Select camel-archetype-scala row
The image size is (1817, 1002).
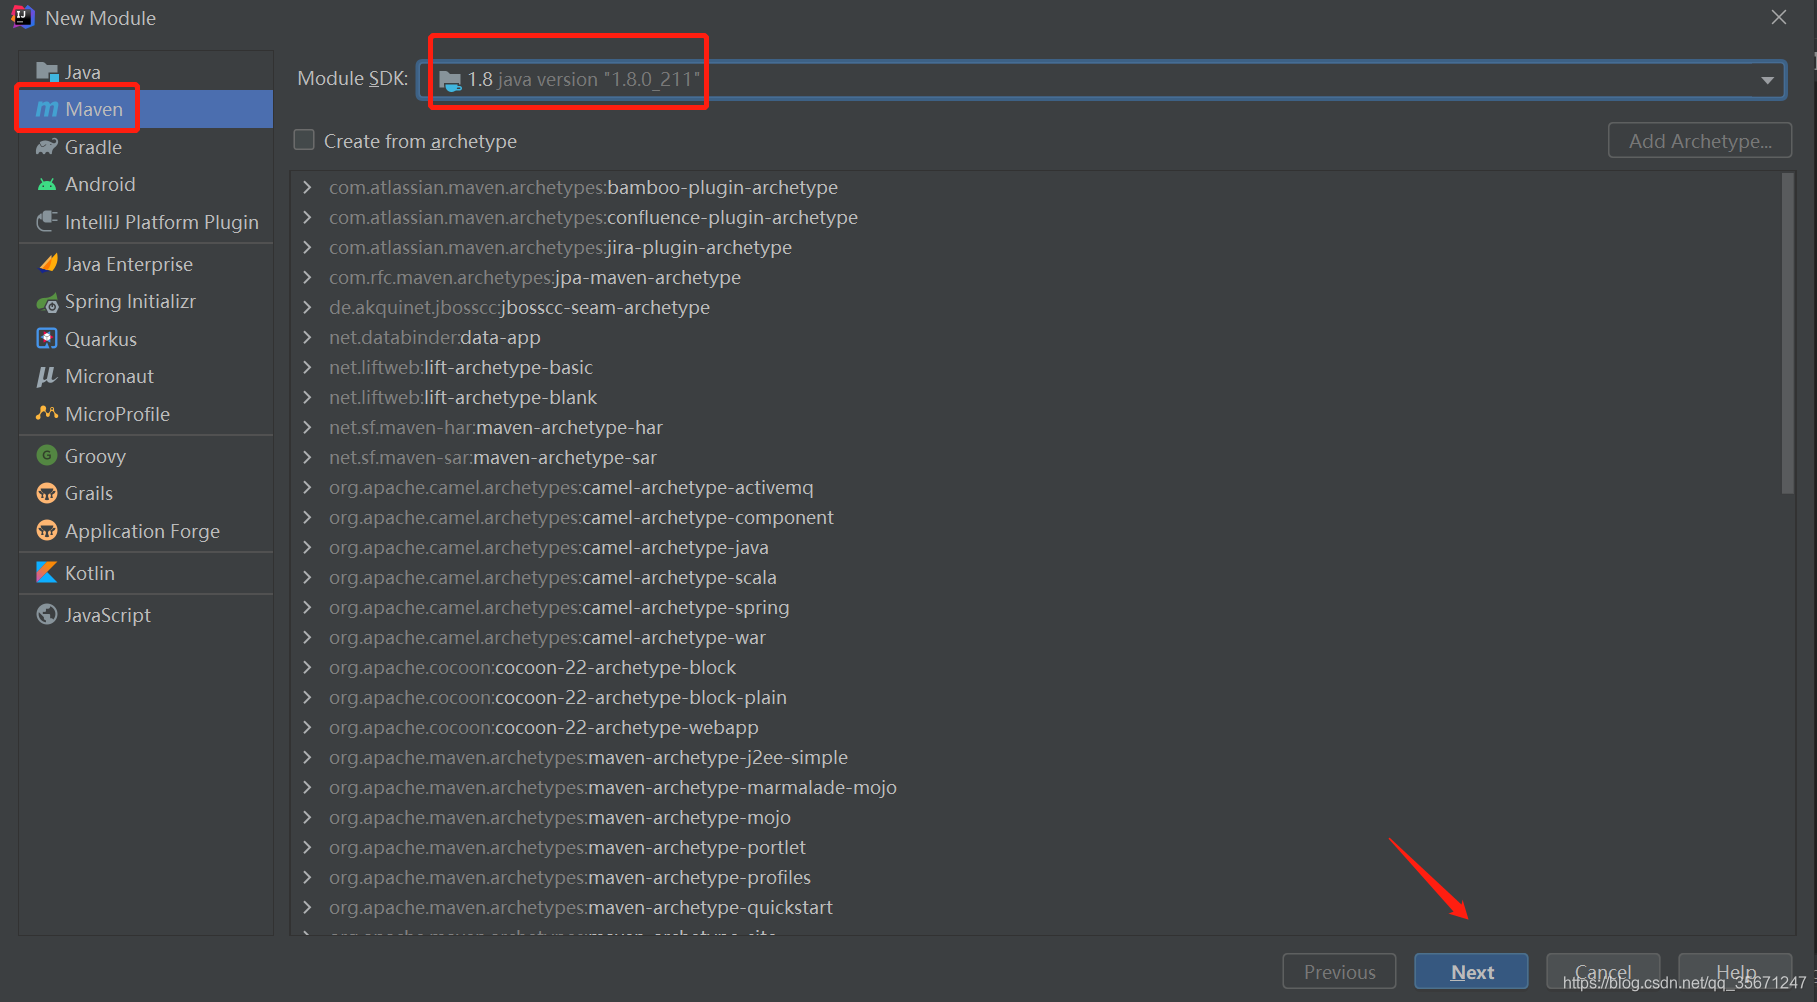pos(1036,577)
